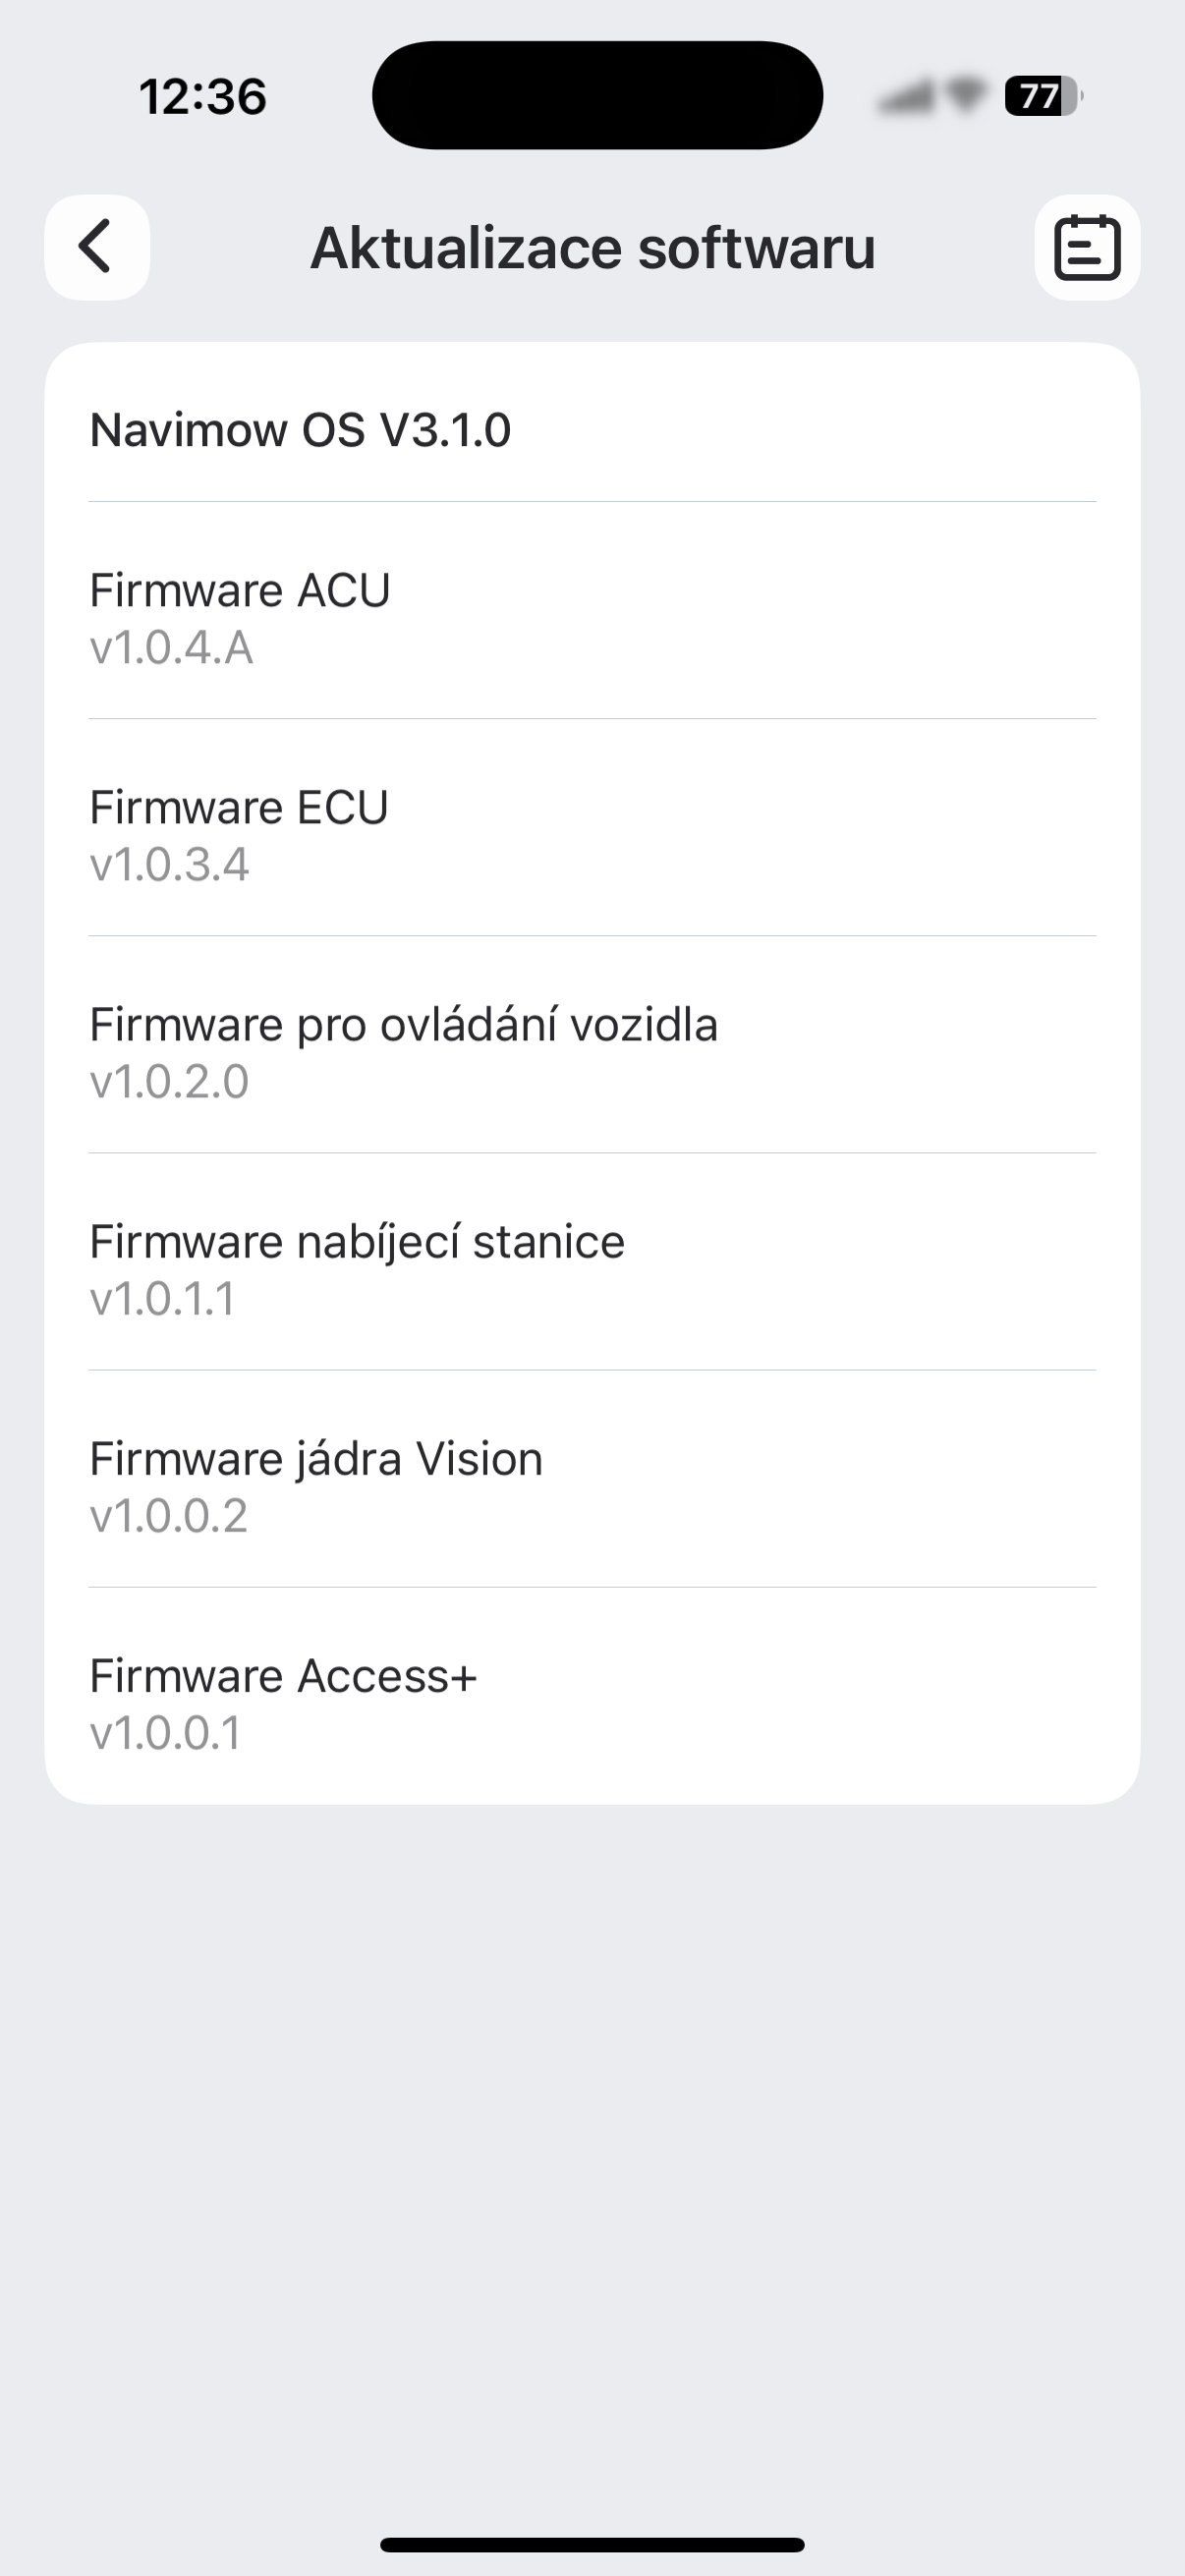Image resolution: width=1185 pixels, height=2576 pixels.
Task: Tap the Aktualizace softwaru page title
Action: 592,248
